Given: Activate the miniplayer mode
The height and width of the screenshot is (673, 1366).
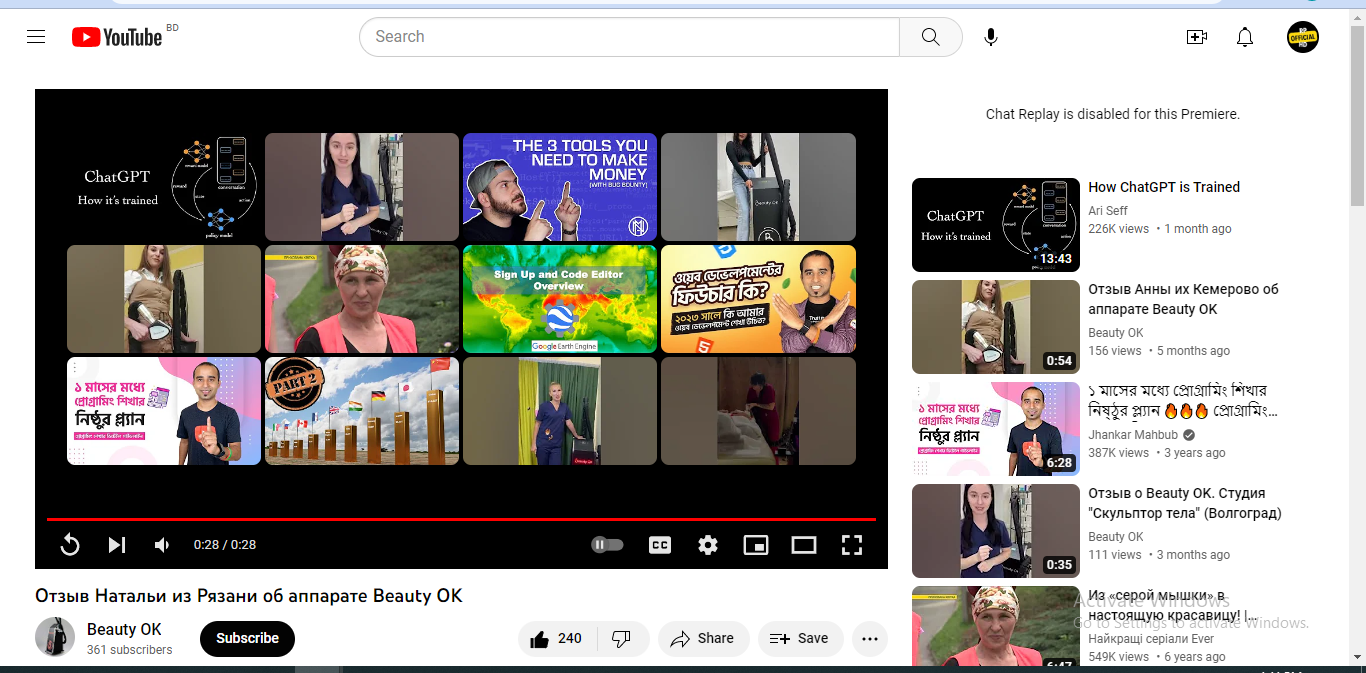Looking at the screenshot, I should [x=756, y=545].
